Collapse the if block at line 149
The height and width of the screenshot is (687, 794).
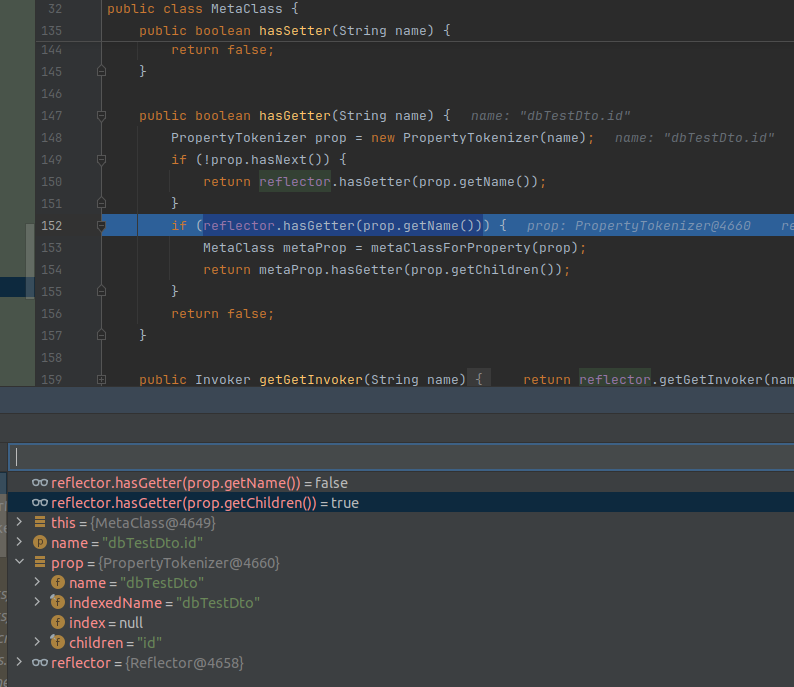coord(101,160)
